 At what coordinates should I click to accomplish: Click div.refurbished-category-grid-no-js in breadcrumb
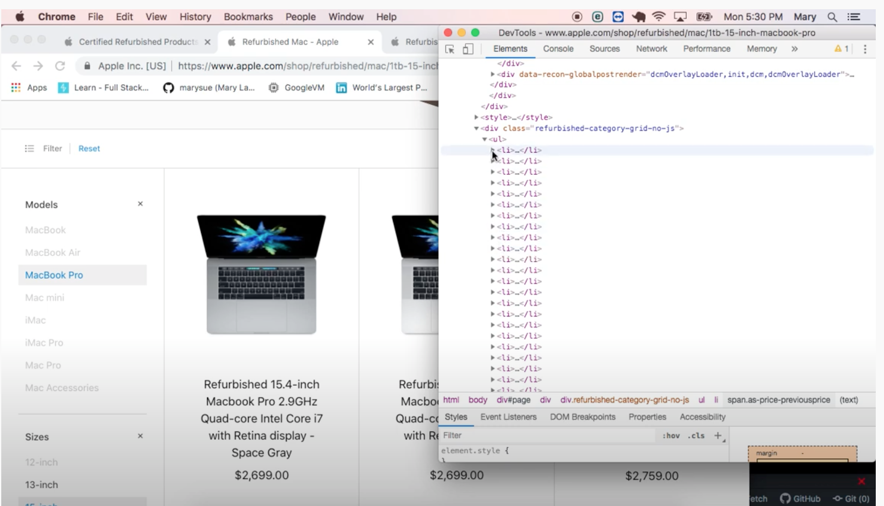pyautogui.click(x=625, y=400)
